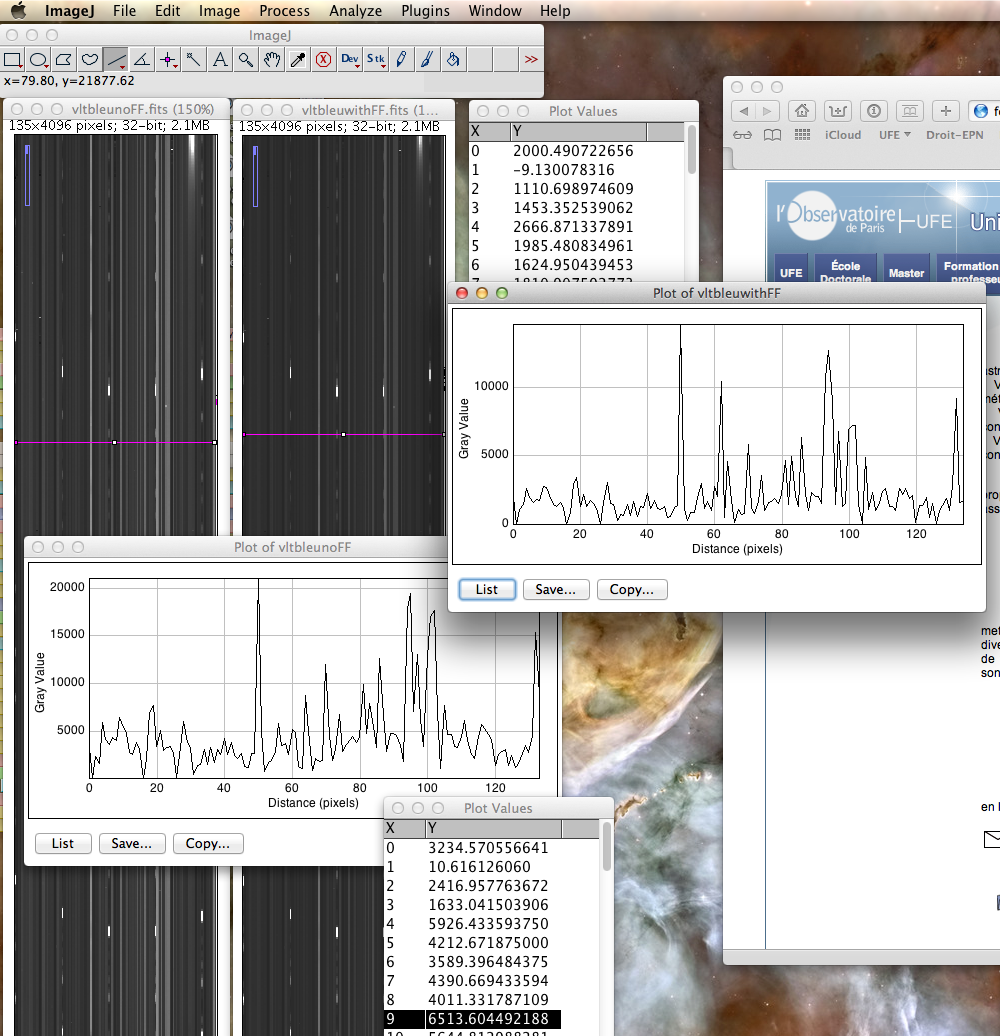The image size is (1000, 1036).
Task: Click Save... in Plot of vltbleunoFF window
Action: pyautogui.click(x=131, y=843)
